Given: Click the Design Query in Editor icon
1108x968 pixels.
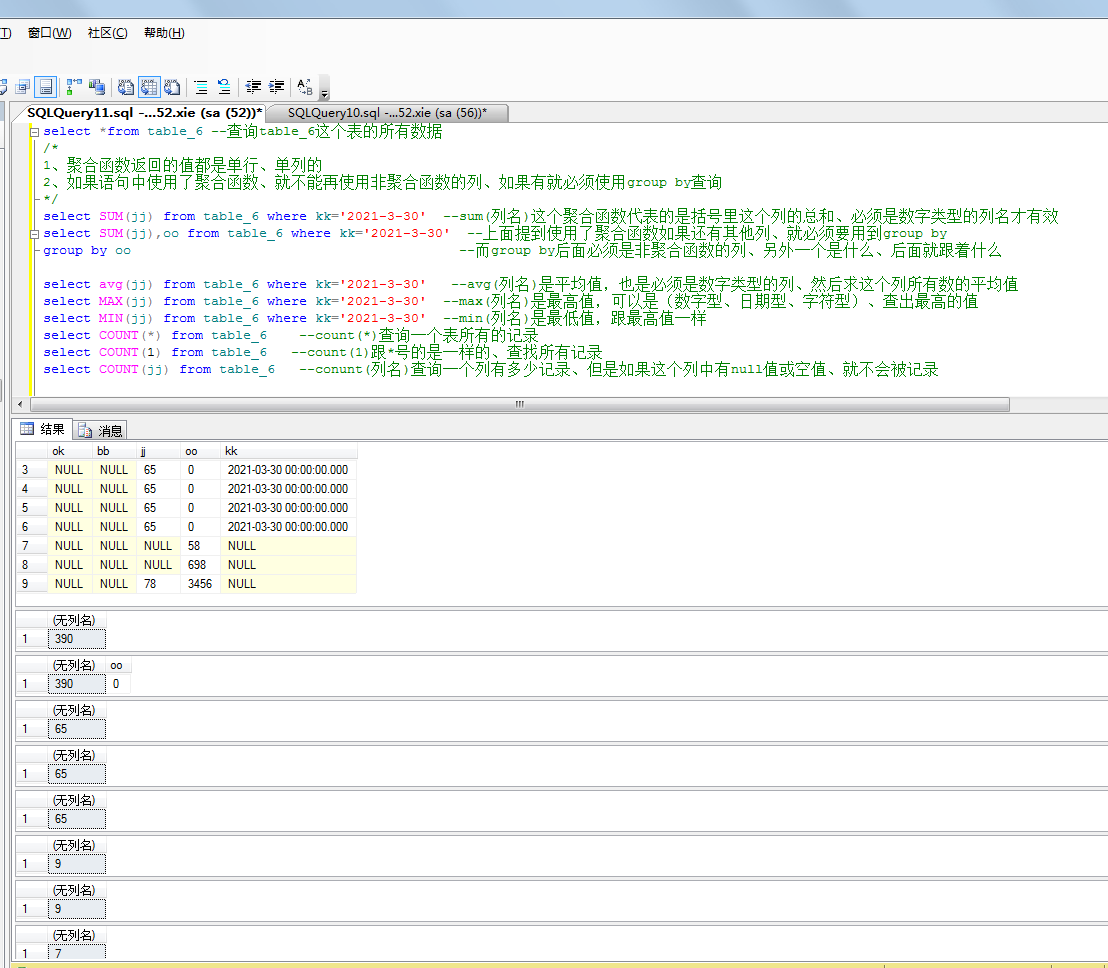Looking at the screenshot, I should coord(23,87).
